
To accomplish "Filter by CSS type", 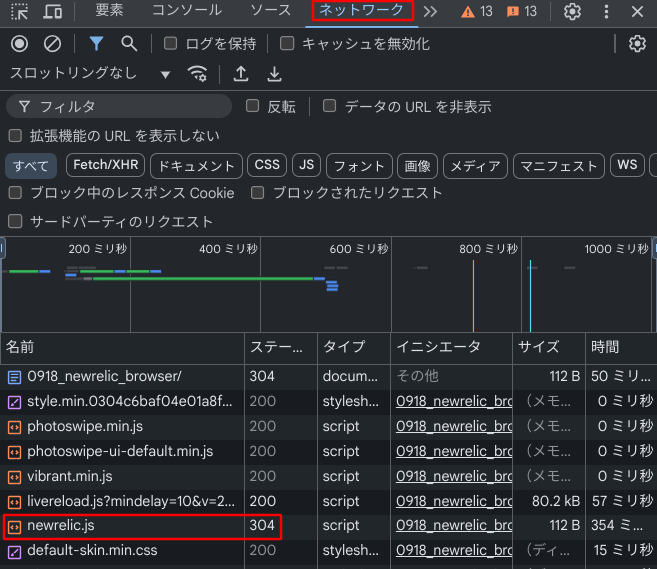I will (267, 165).
